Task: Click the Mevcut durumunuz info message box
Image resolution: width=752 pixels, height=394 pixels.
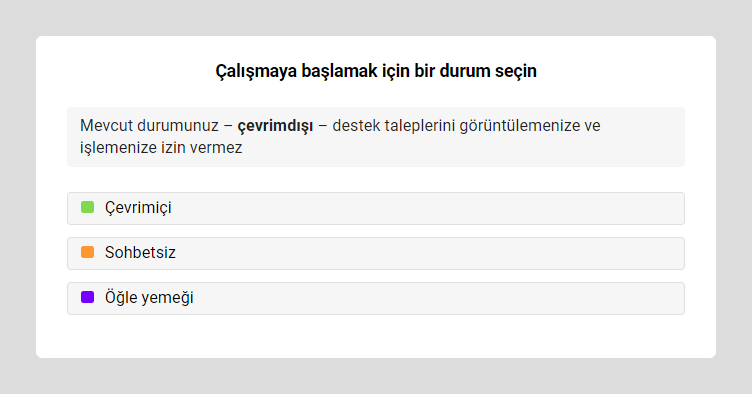Action: click(x=376, y=137)
